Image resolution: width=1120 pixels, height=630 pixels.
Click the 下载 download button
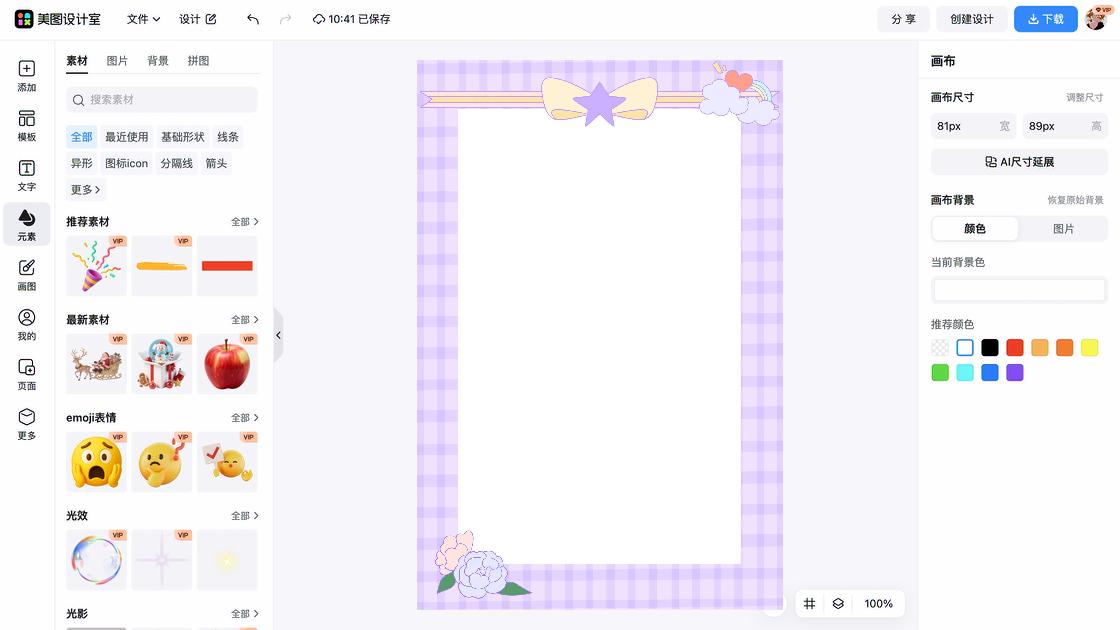pos(1045,19)
